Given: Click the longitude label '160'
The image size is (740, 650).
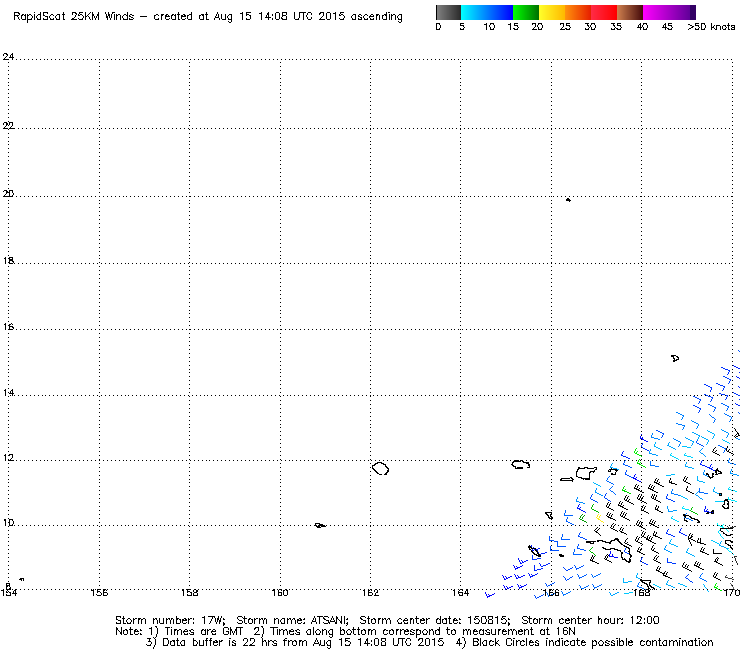Looking at the screenshot, I should coord(280,592).
